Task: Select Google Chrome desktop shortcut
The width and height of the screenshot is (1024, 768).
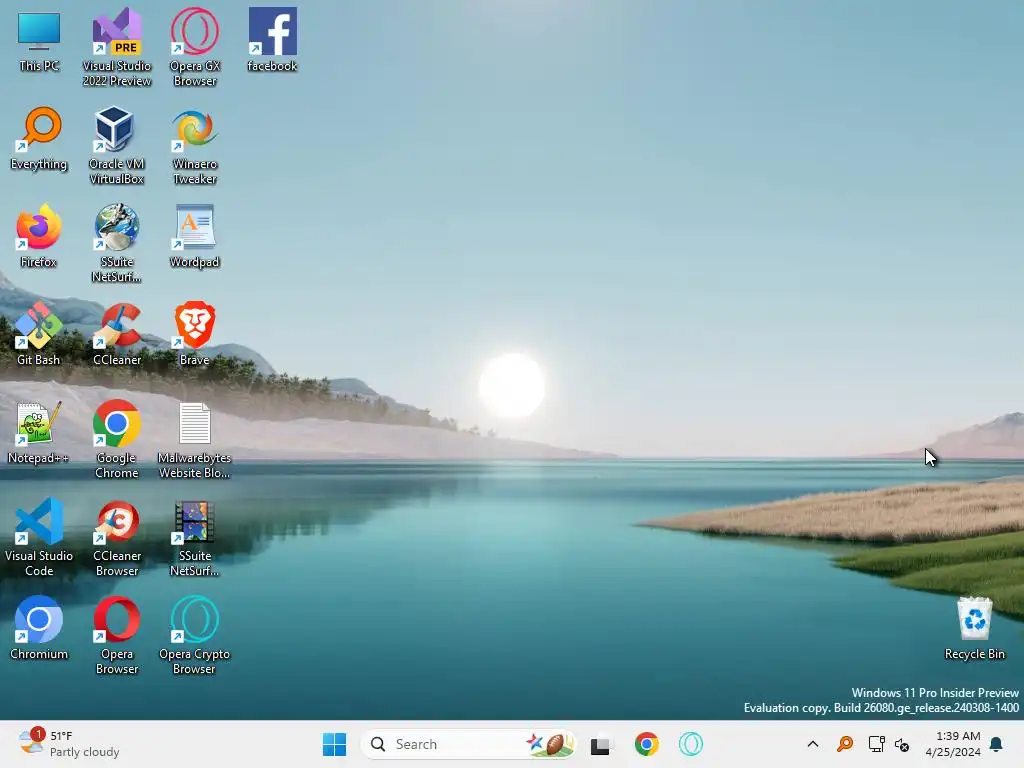Action: pyautogui.click(x=117, y=439)
